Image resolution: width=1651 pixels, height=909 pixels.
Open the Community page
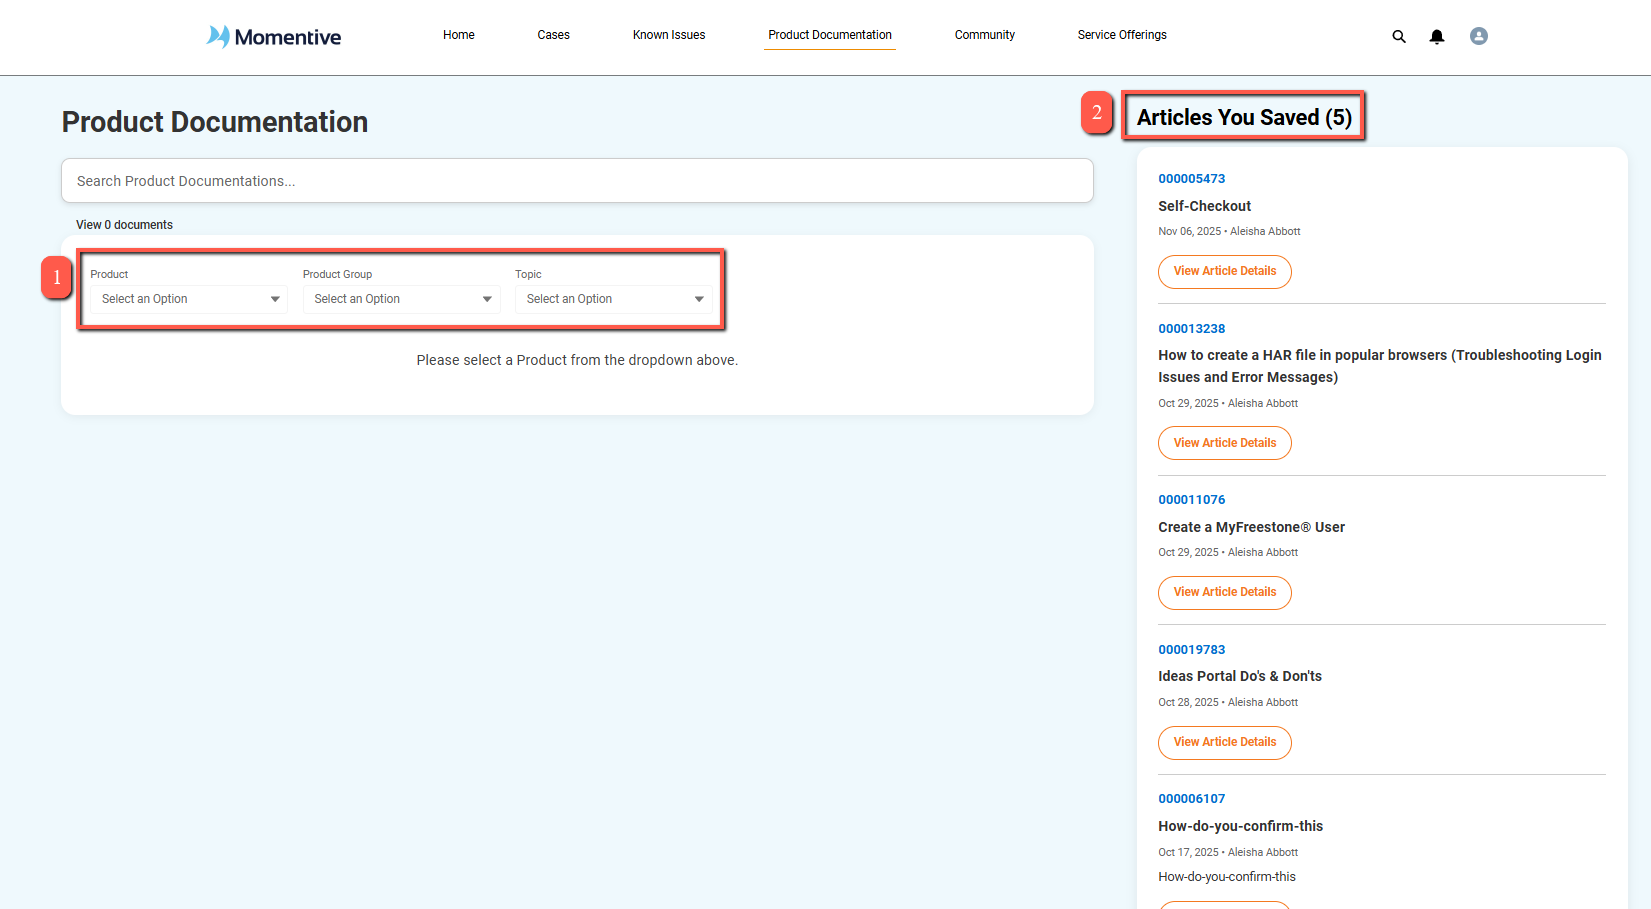click(985, 35)
